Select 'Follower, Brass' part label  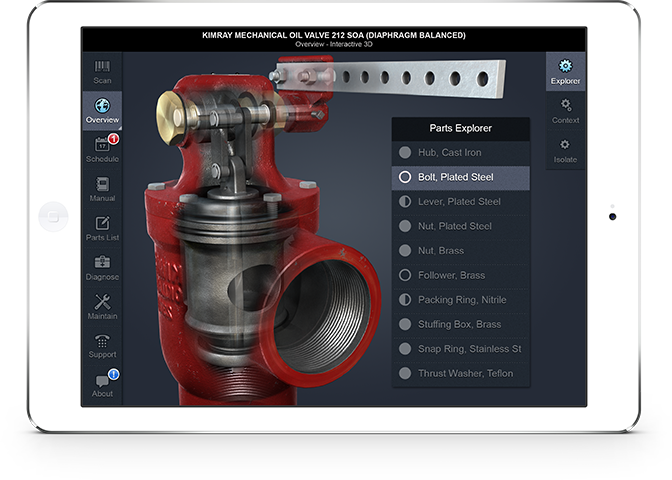(x=452, y=275)
